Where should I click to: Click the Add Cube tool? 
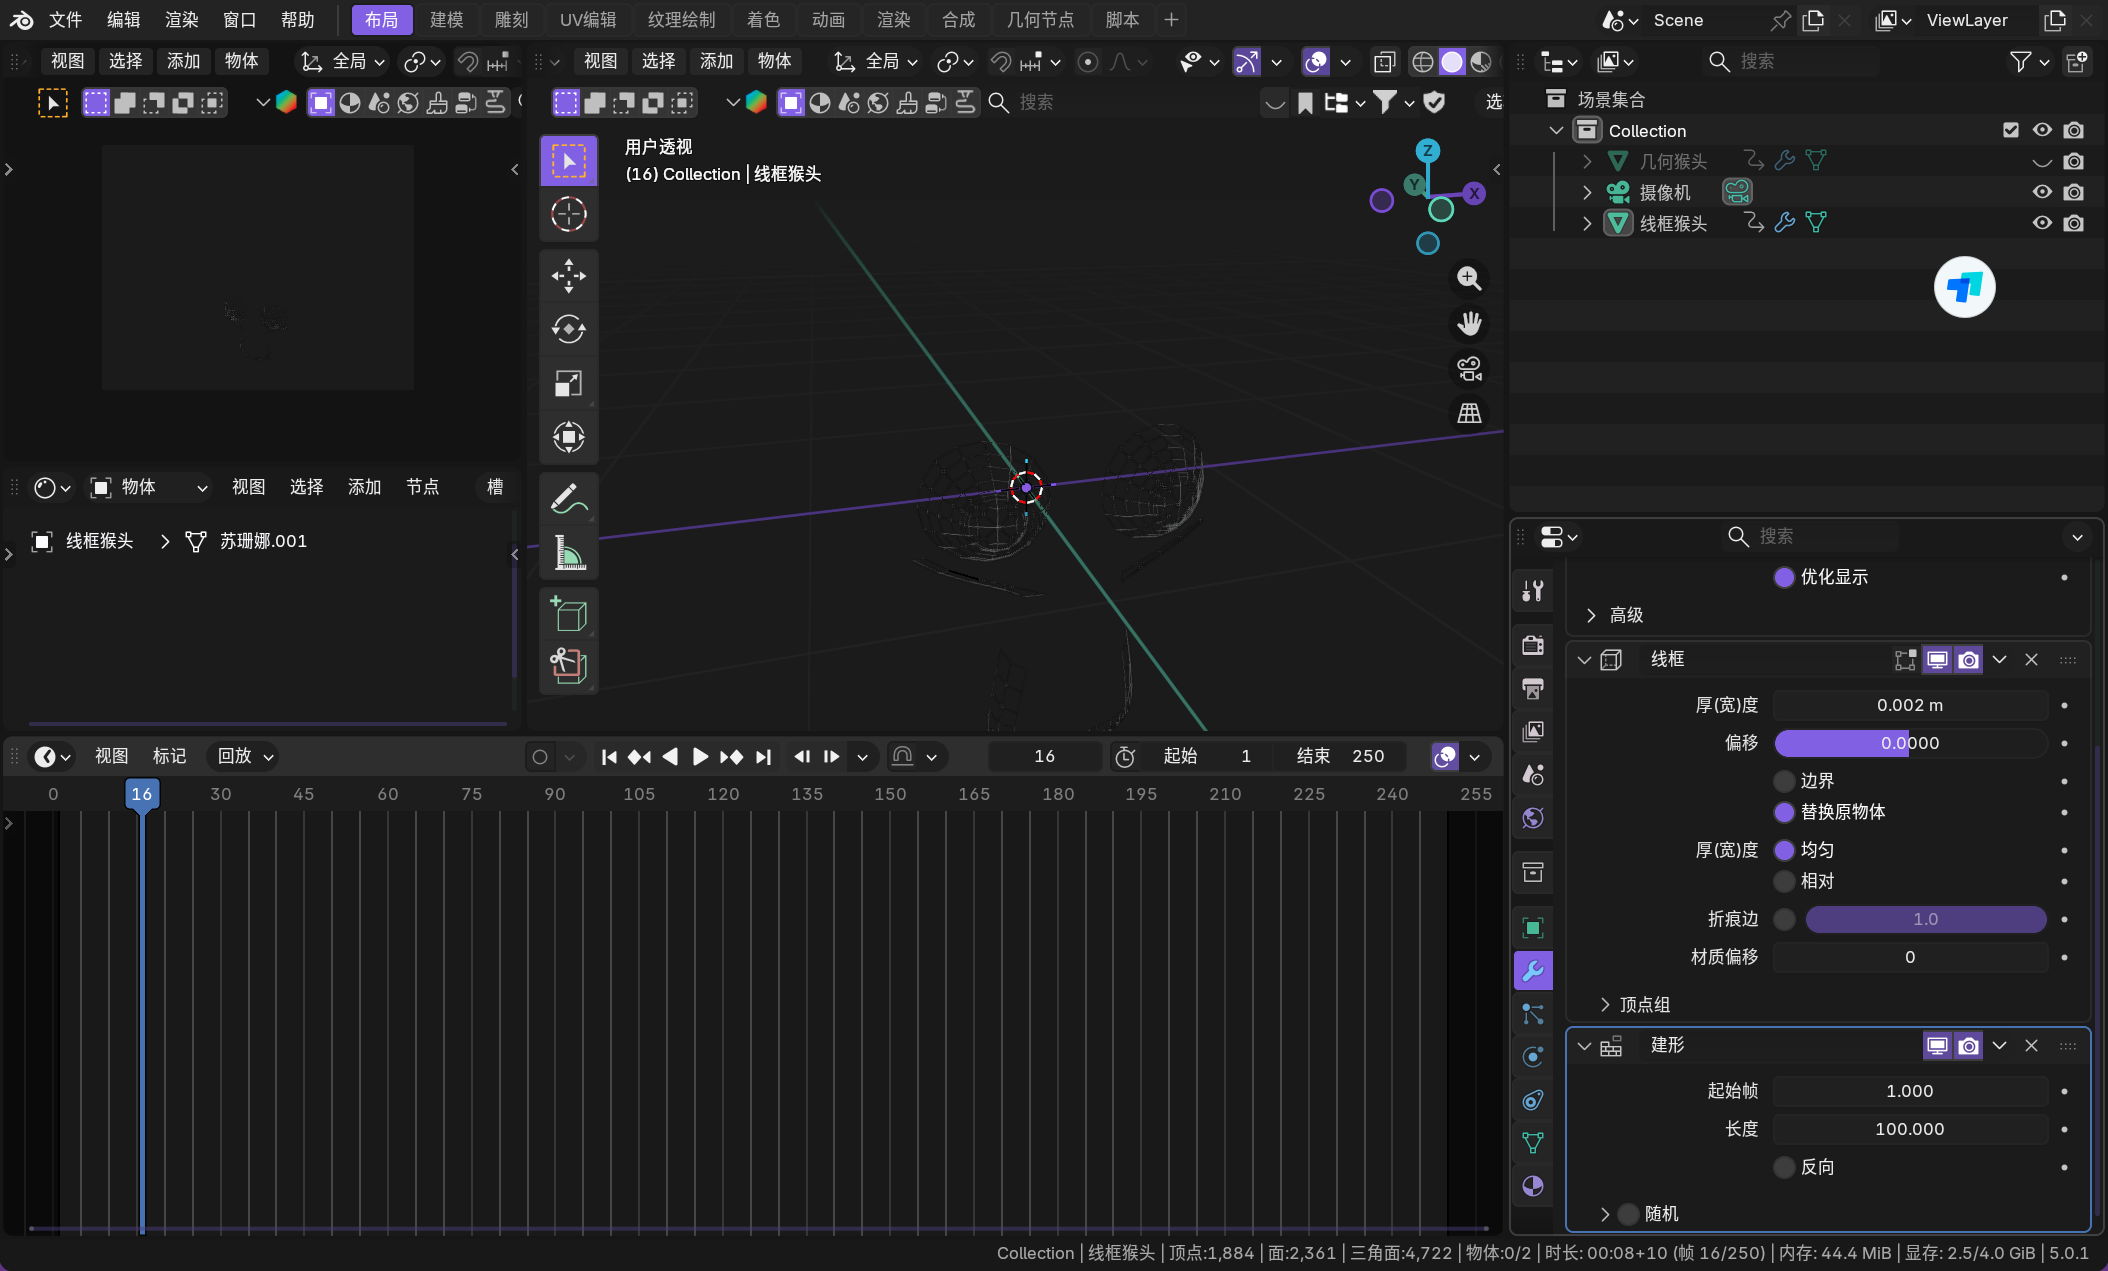click(x=568, y=613)
